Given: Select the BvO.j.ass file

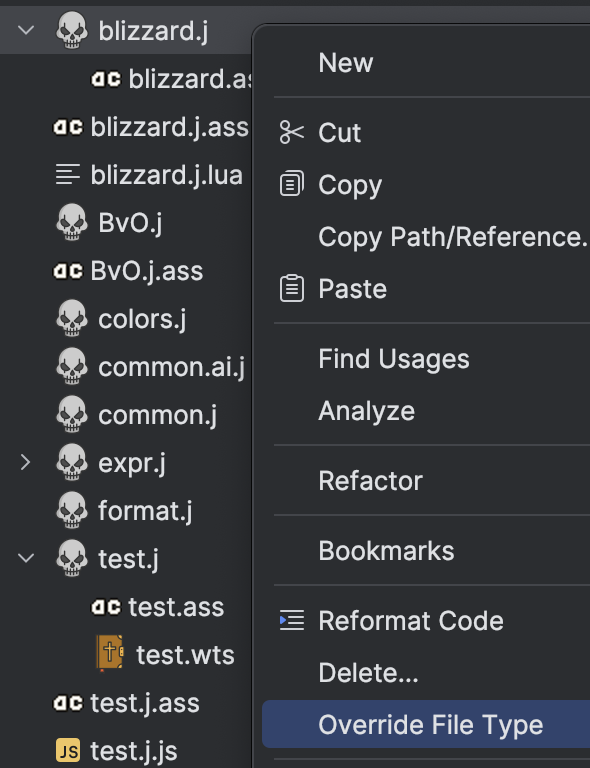Looking at the screenshot, I should 146,271.
